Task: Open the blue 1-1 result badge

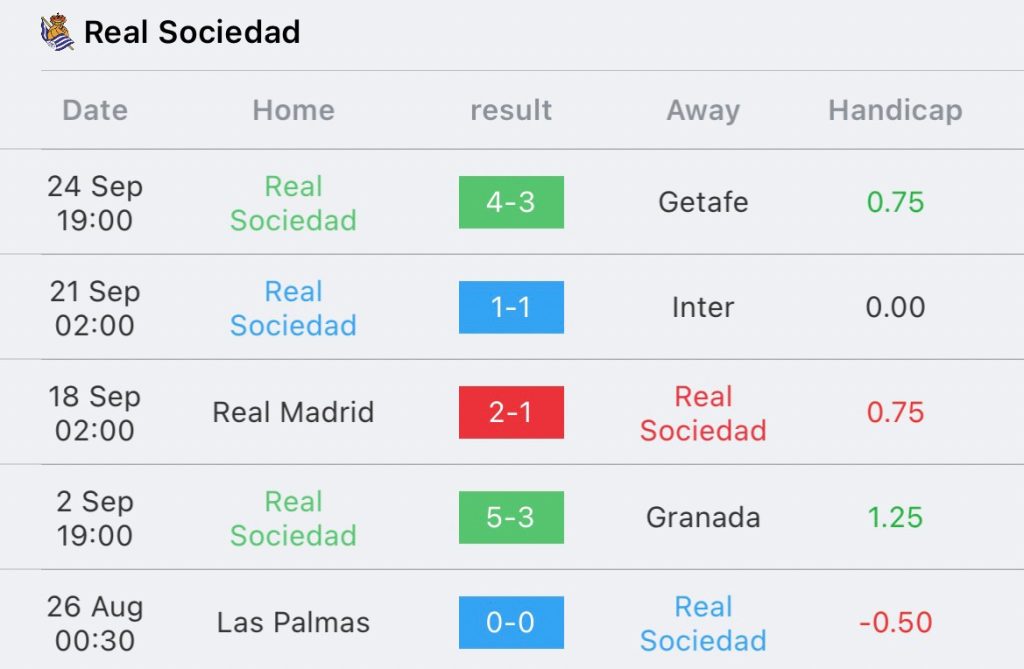Action: click(x=511, y=308)
